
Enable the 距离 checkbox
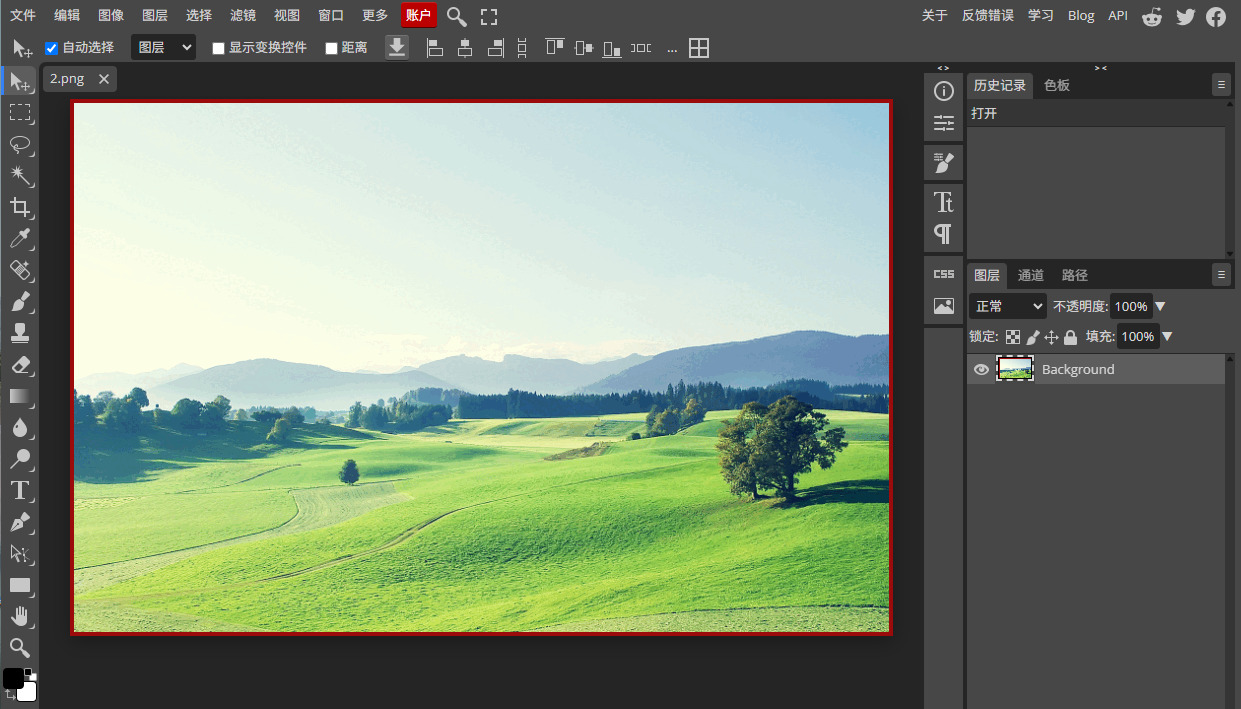pyautogui.click(x=332, y=48)
